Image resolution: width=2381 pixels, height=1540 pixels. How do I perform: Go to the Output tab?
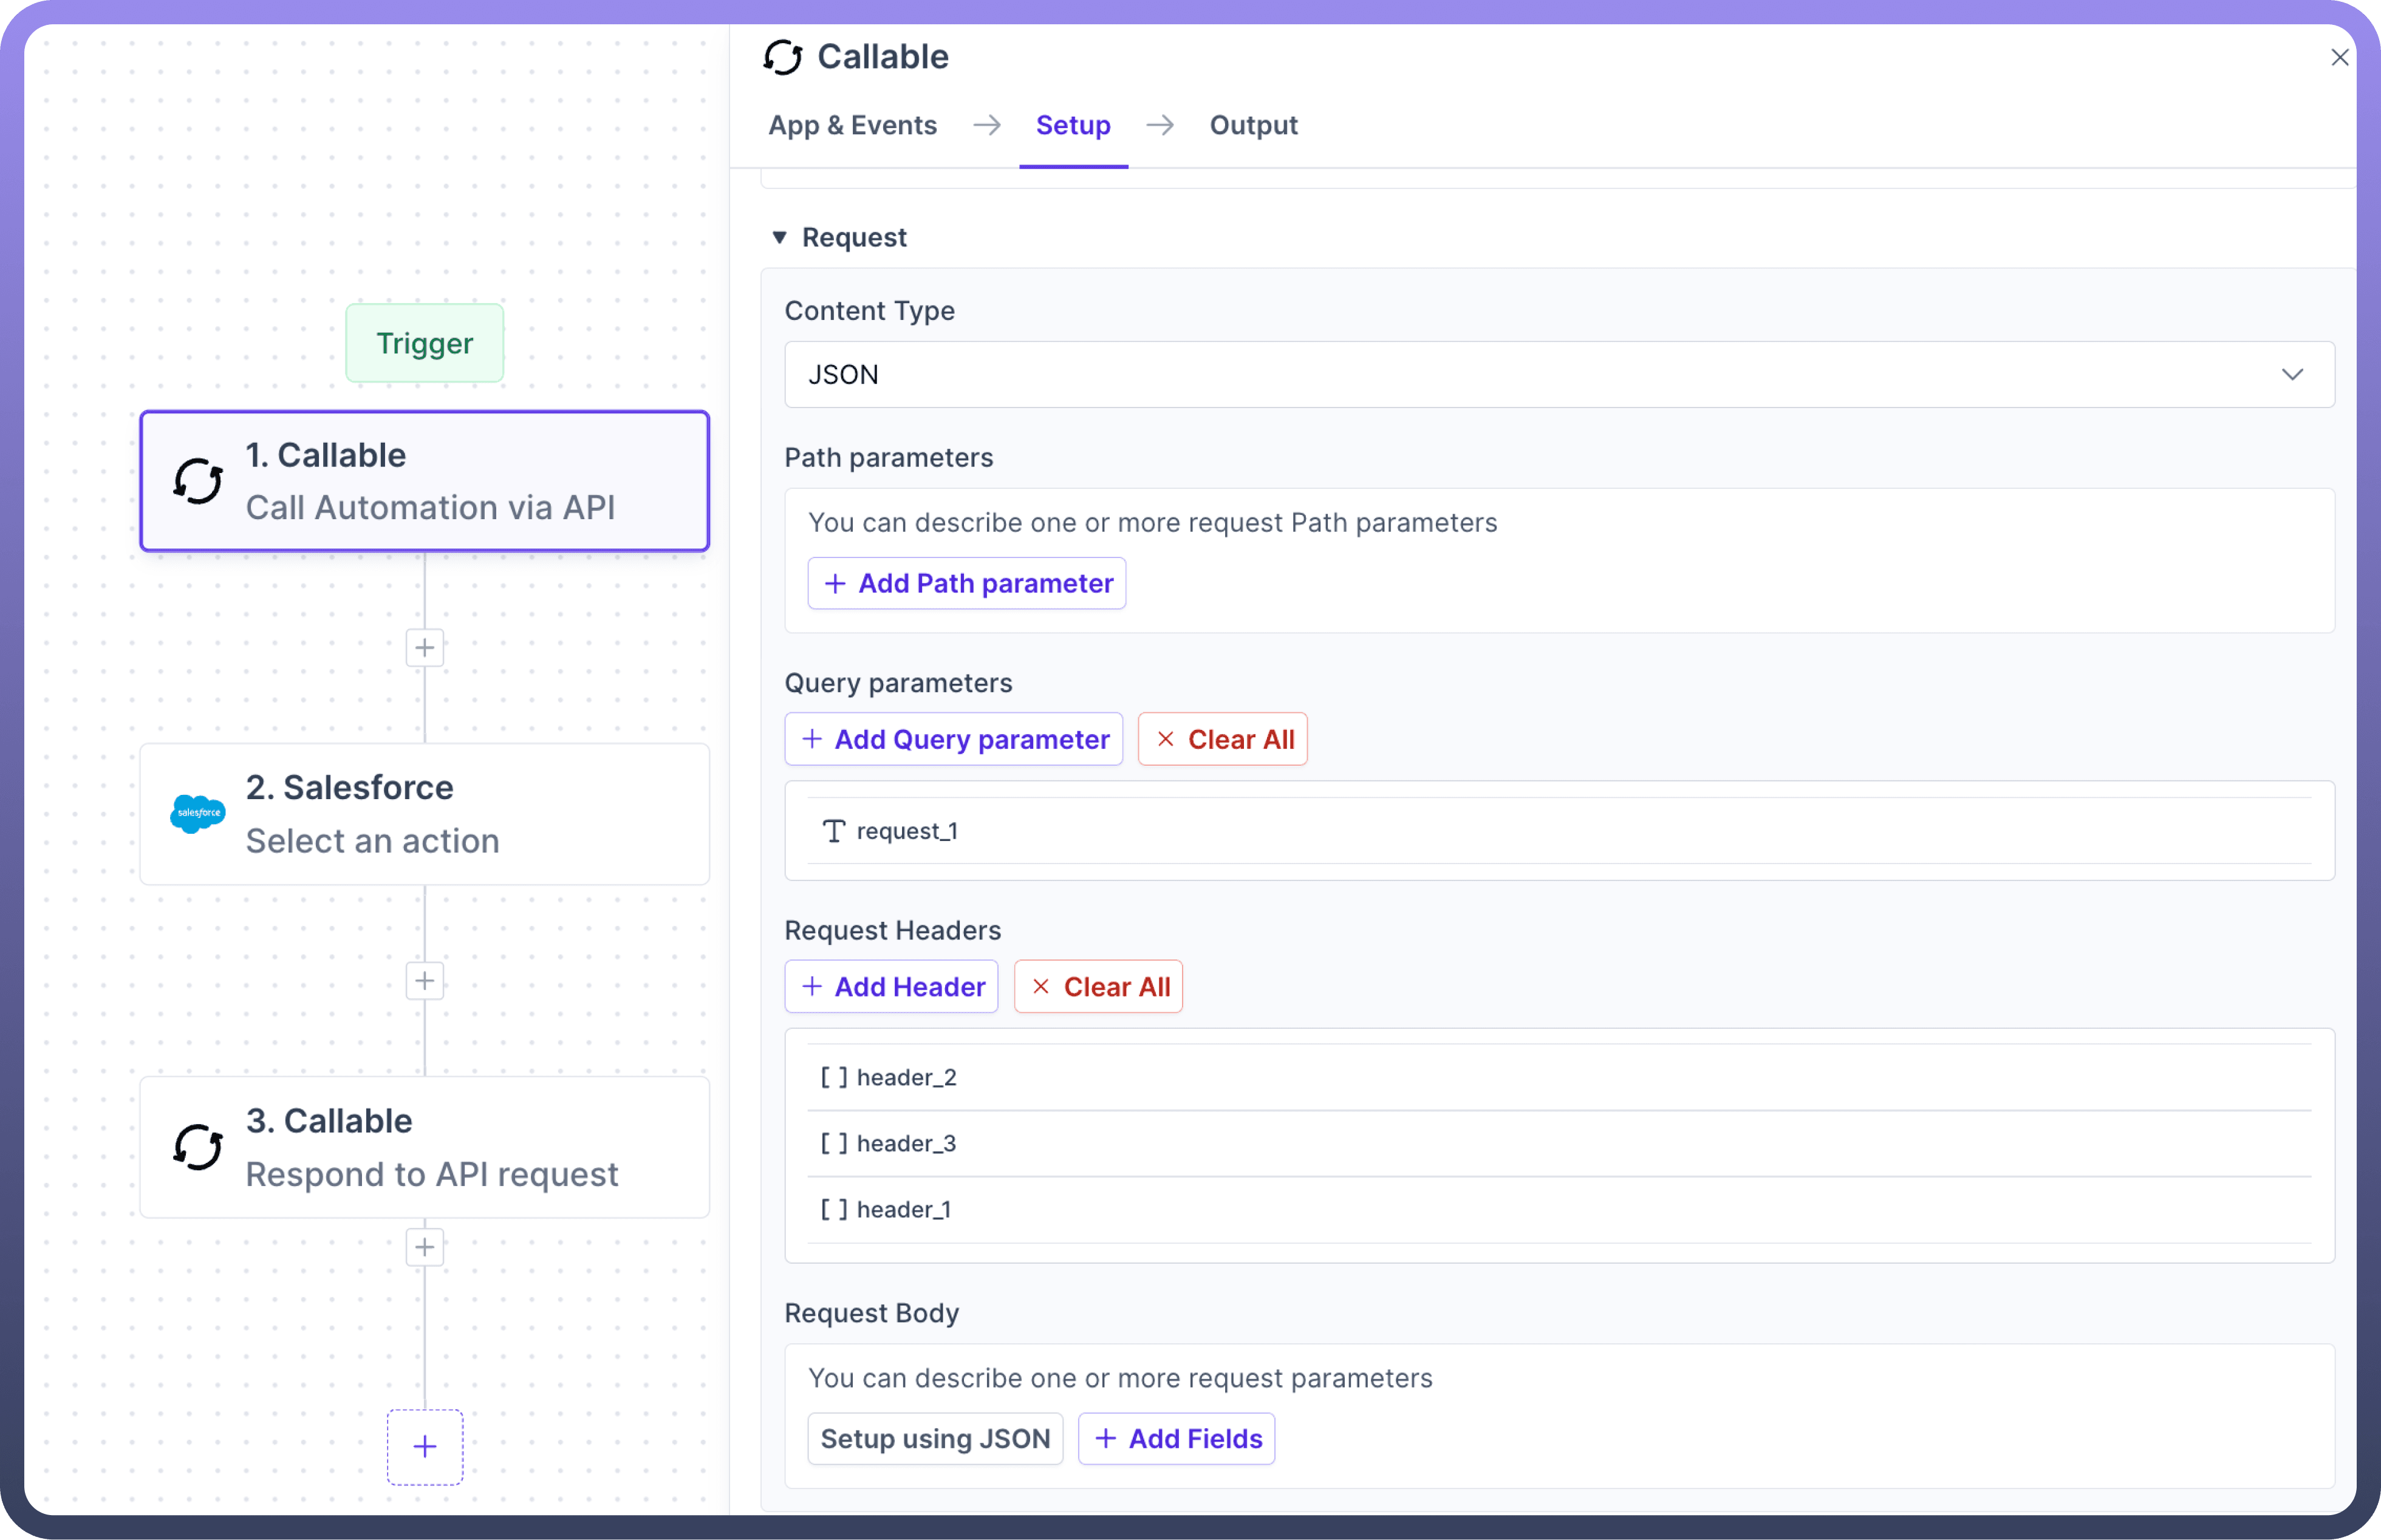click(1253, 125)
